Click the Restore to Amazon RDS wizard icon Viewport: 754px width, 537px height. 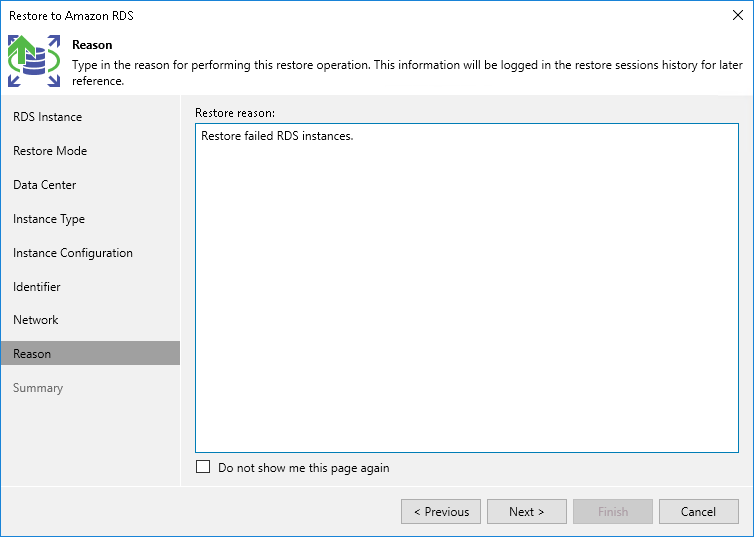tap(34, 62)
